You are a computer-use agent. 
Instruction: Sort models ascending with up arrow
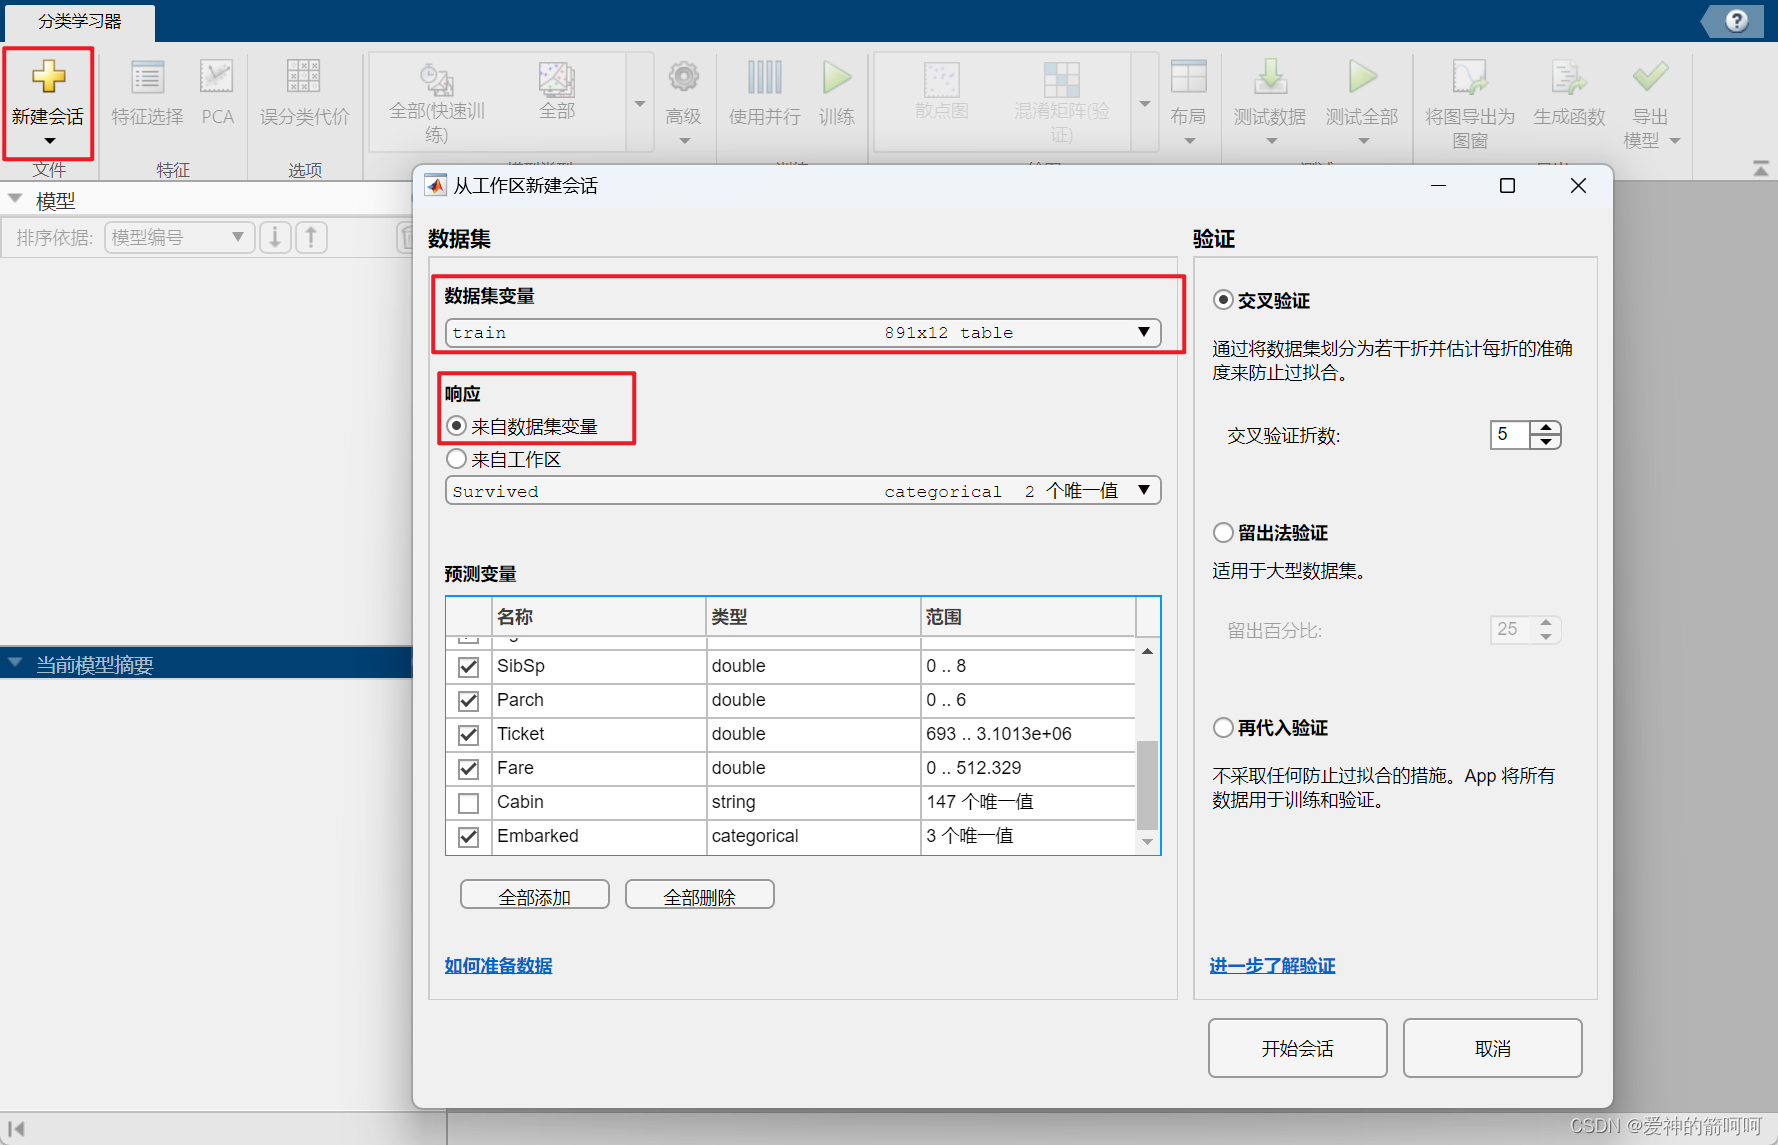pos(311,237)
